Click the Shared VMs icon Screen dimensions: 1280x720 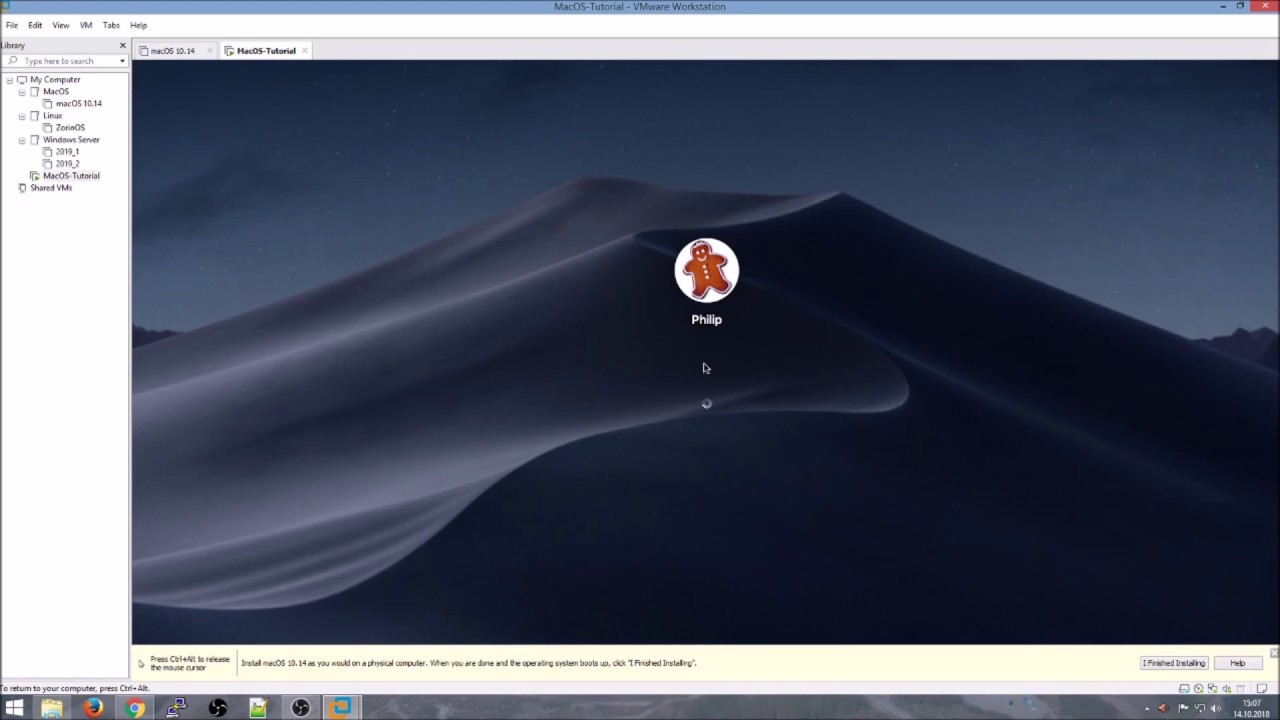[22, 188]
